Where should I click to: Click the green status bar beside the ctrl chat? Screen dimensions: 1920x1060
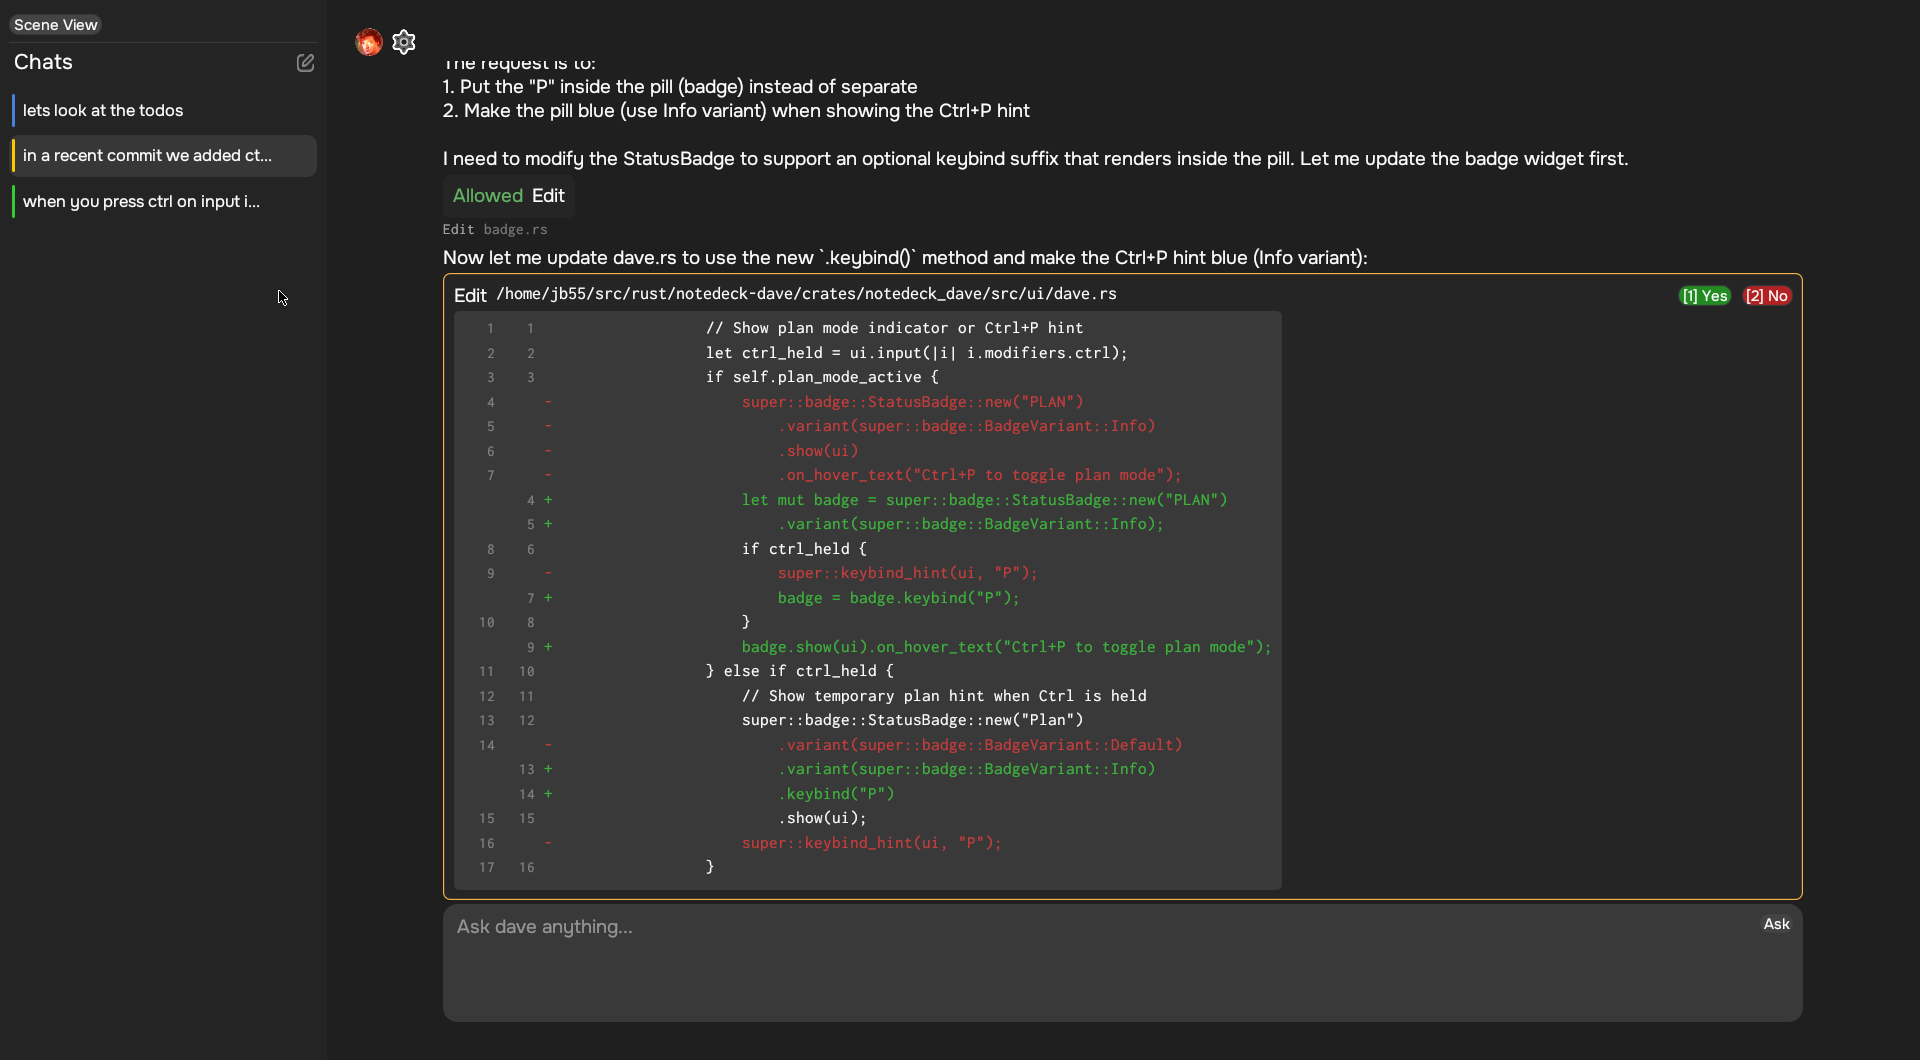13,202
